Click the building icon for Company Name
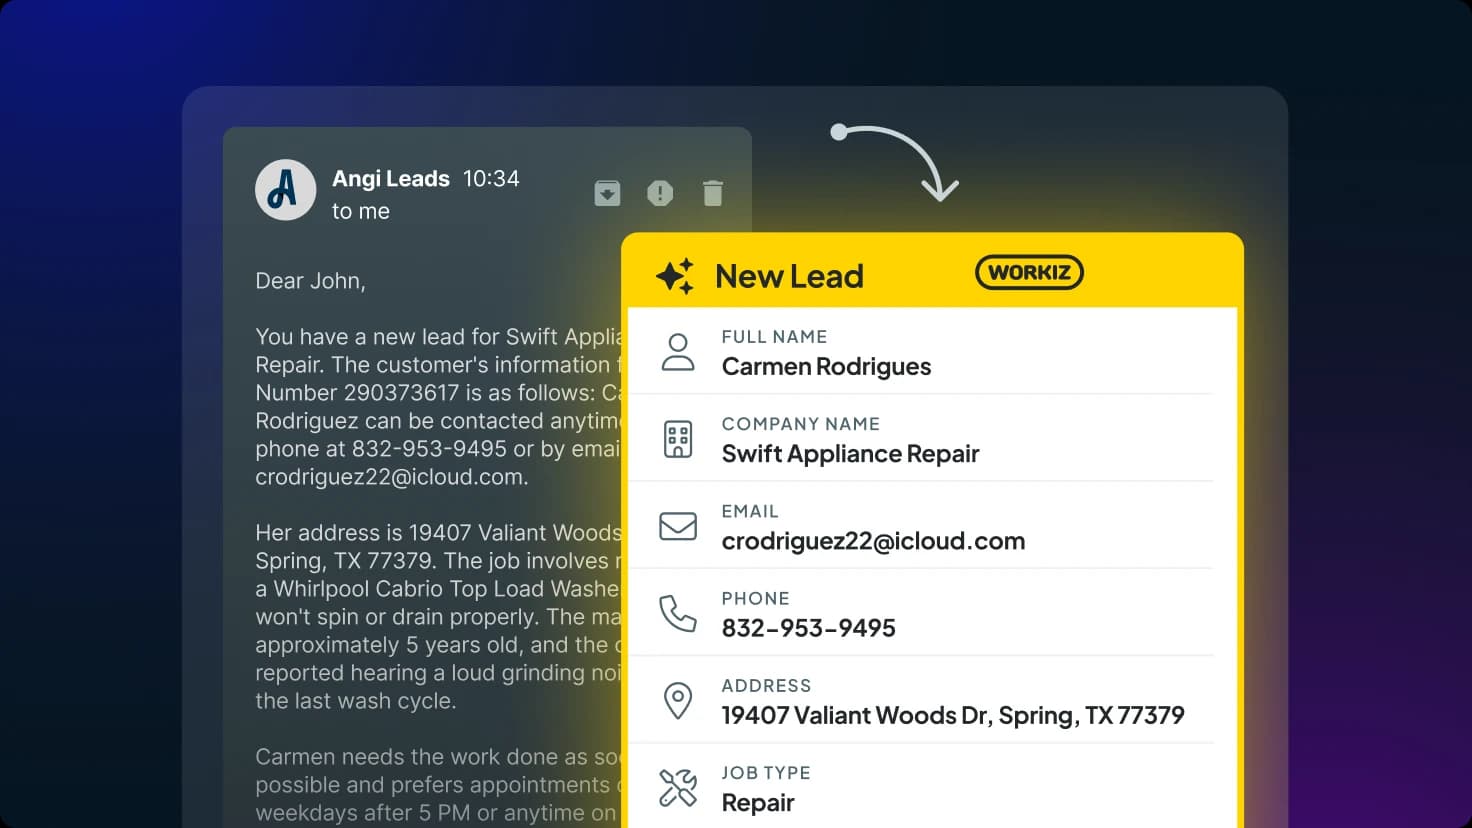 coord(678,439)
